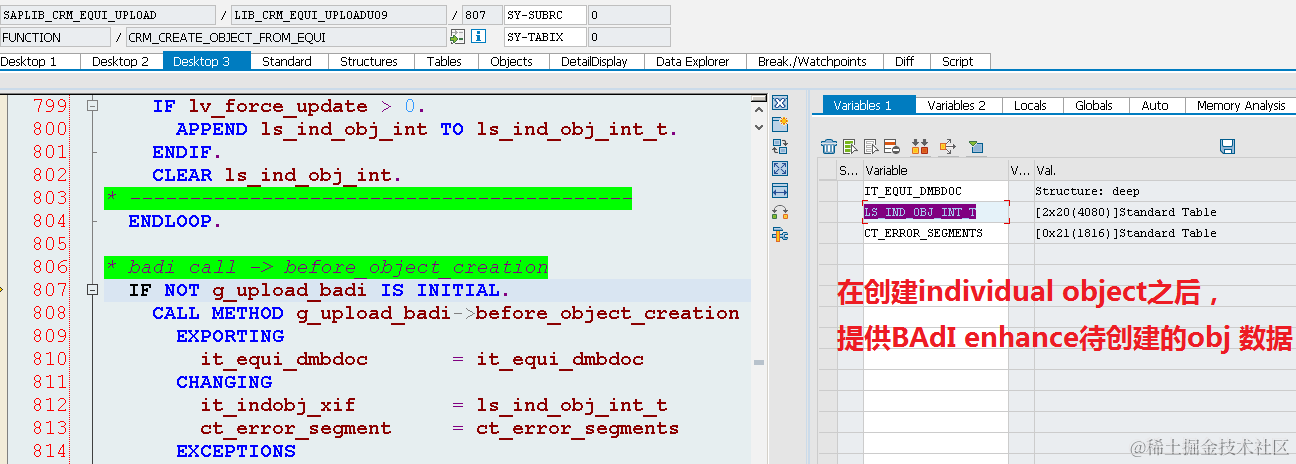The image size is (1296, 464).
Task: Open the Structures tab
Action: pos(369,61)
